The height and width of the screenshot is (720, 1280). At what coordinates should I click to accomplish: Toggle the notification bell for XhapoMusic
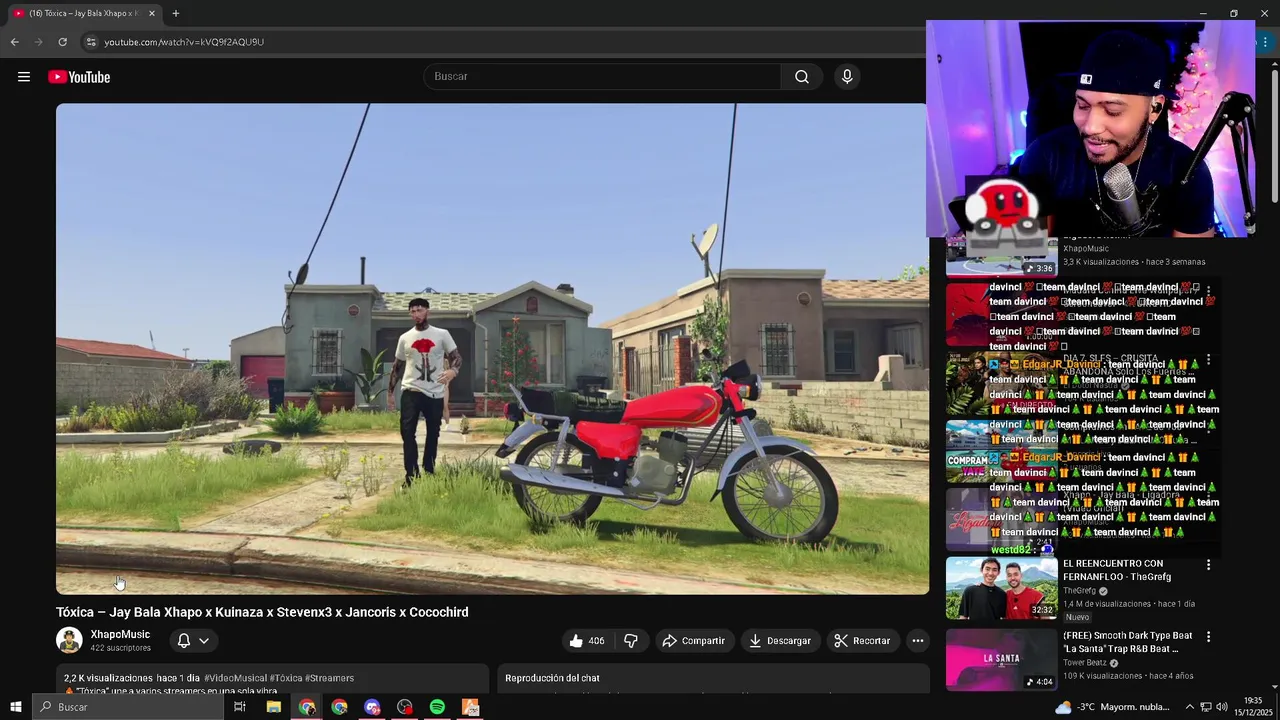point(183,640)
